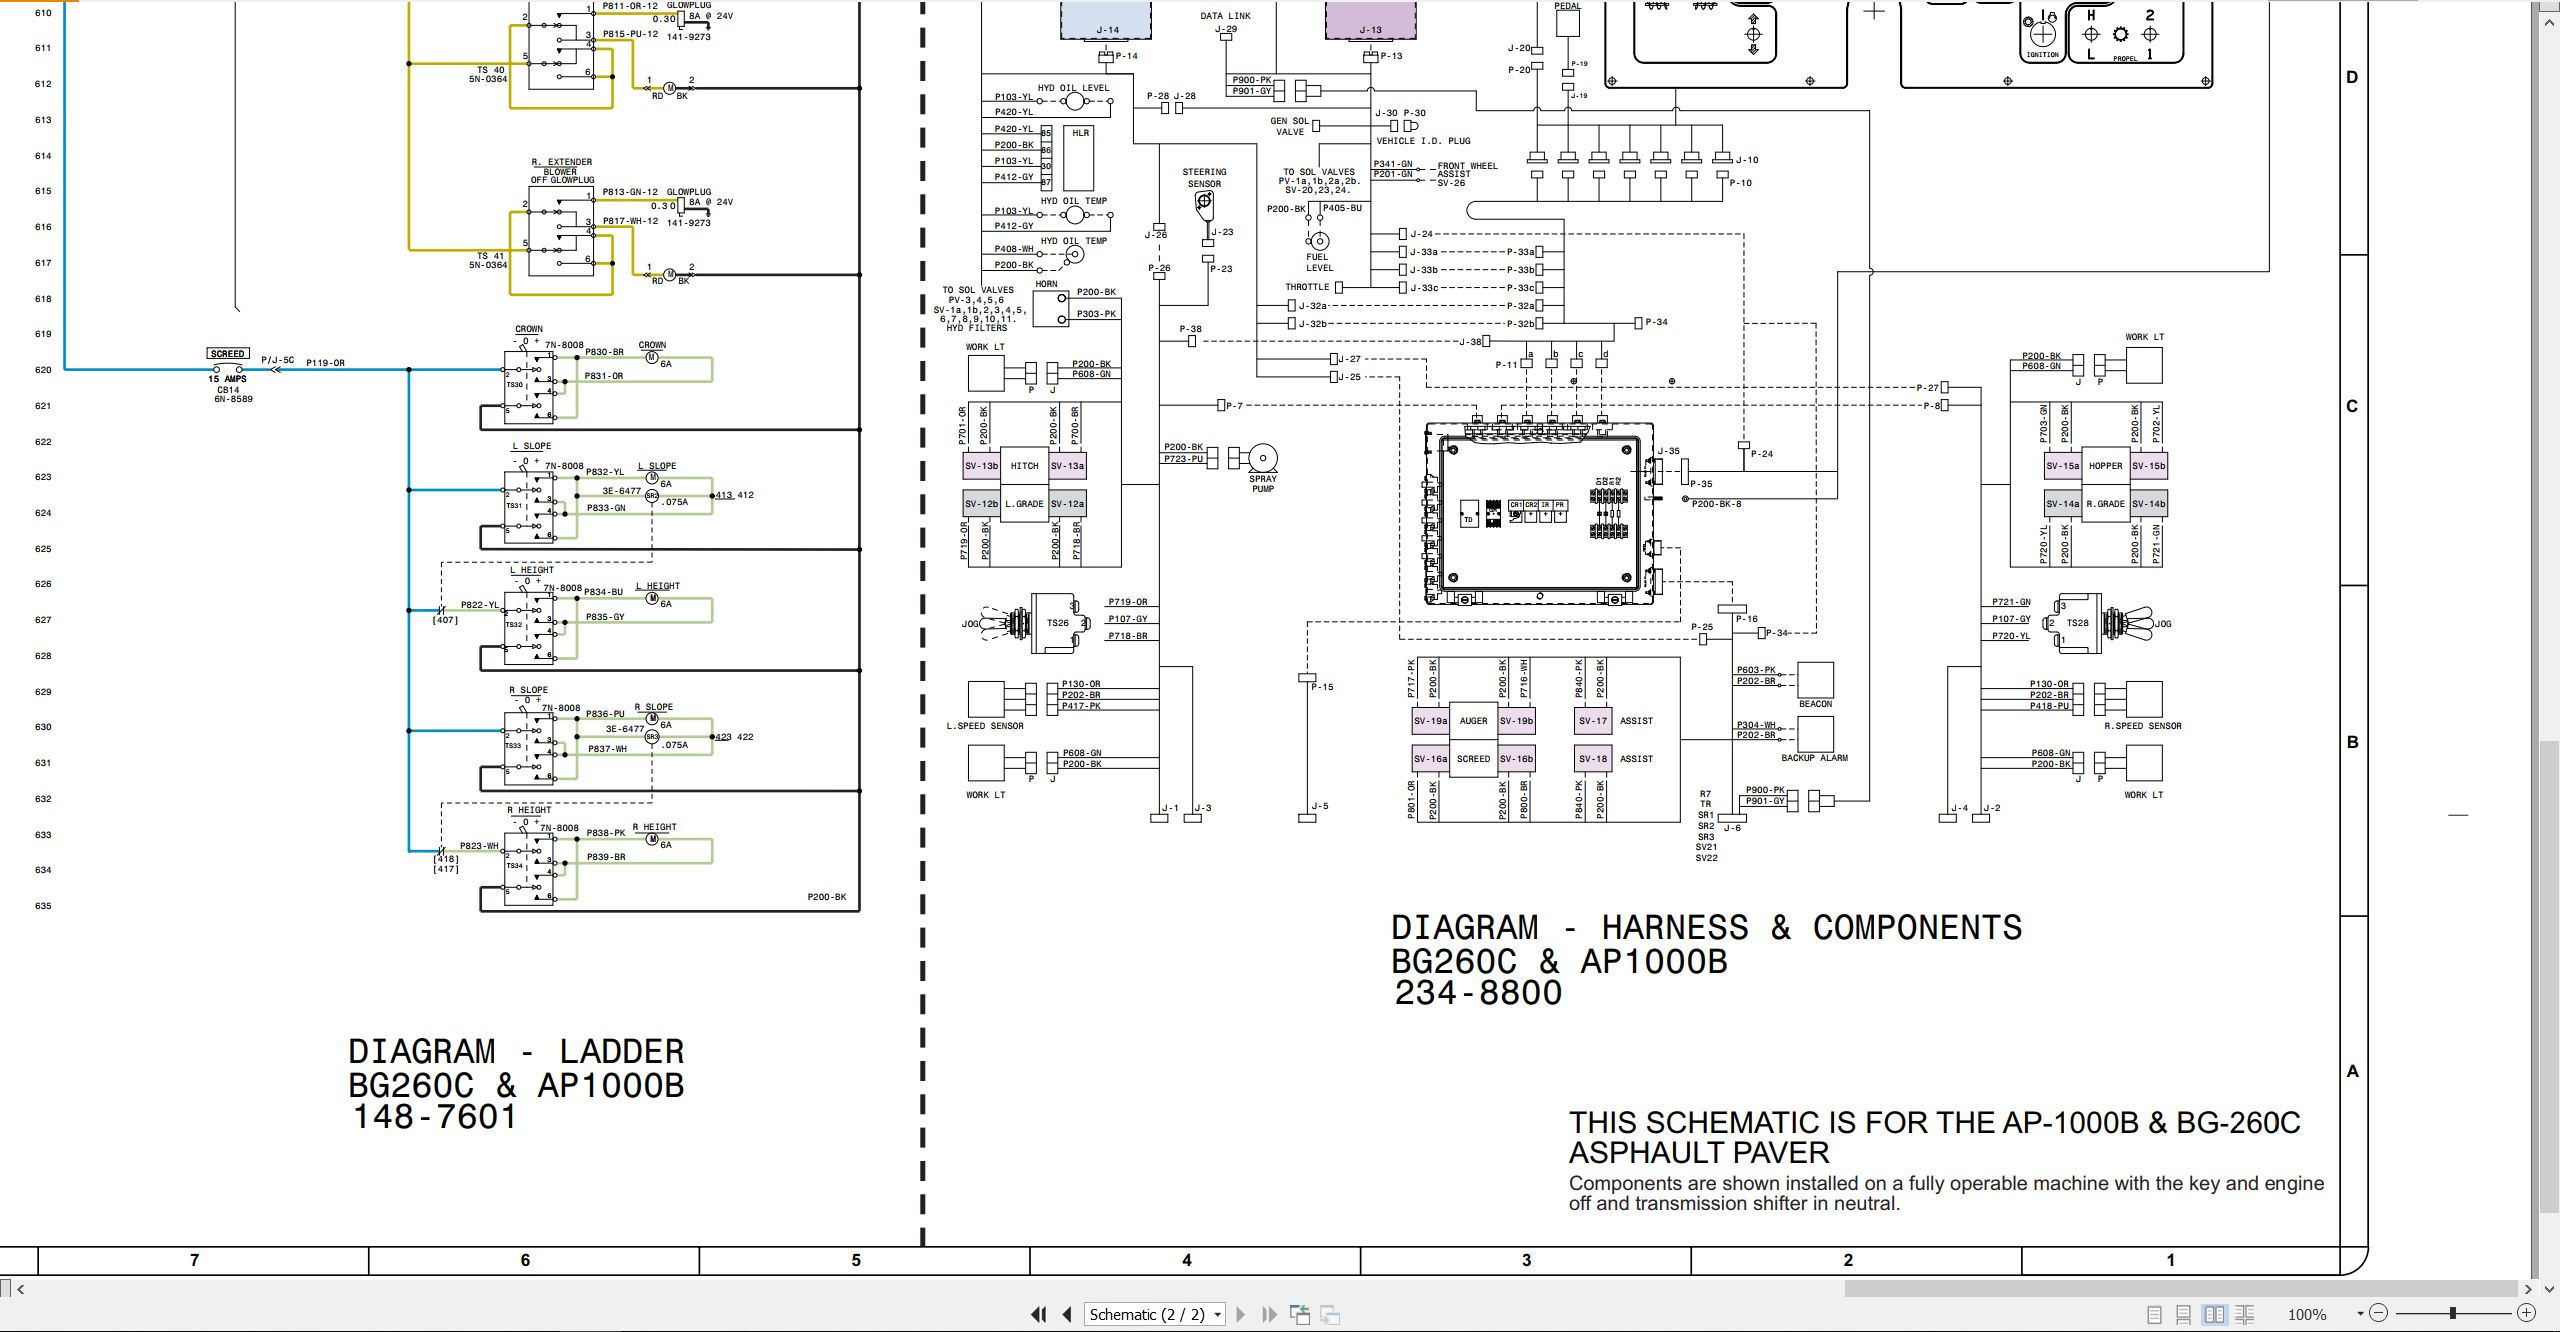The height and width of the screenshot is (1332, 2560).
Task: Open the 100% zoom level dropdown
Action: pyautogui.click(x=2360, y=1315)
